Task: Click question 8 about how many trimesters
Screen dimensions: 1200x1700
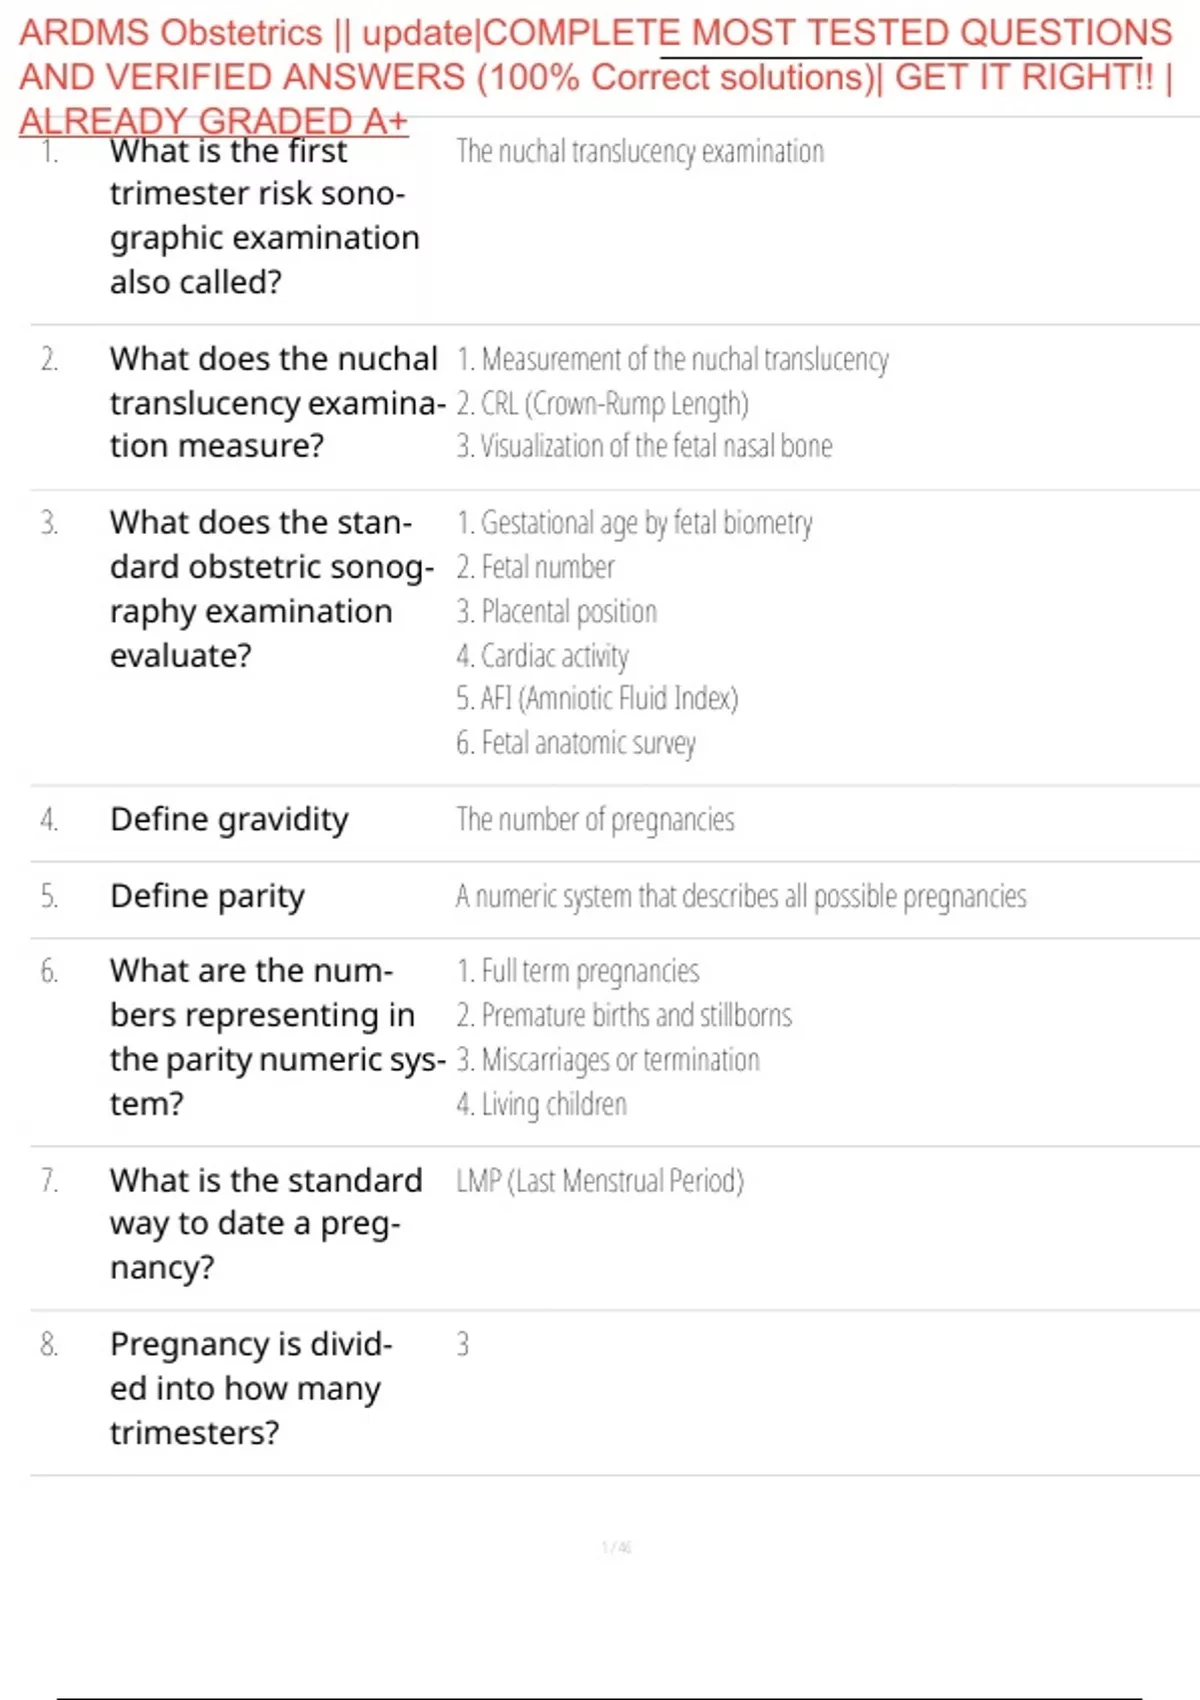Action: click(x=251, y=1388)
